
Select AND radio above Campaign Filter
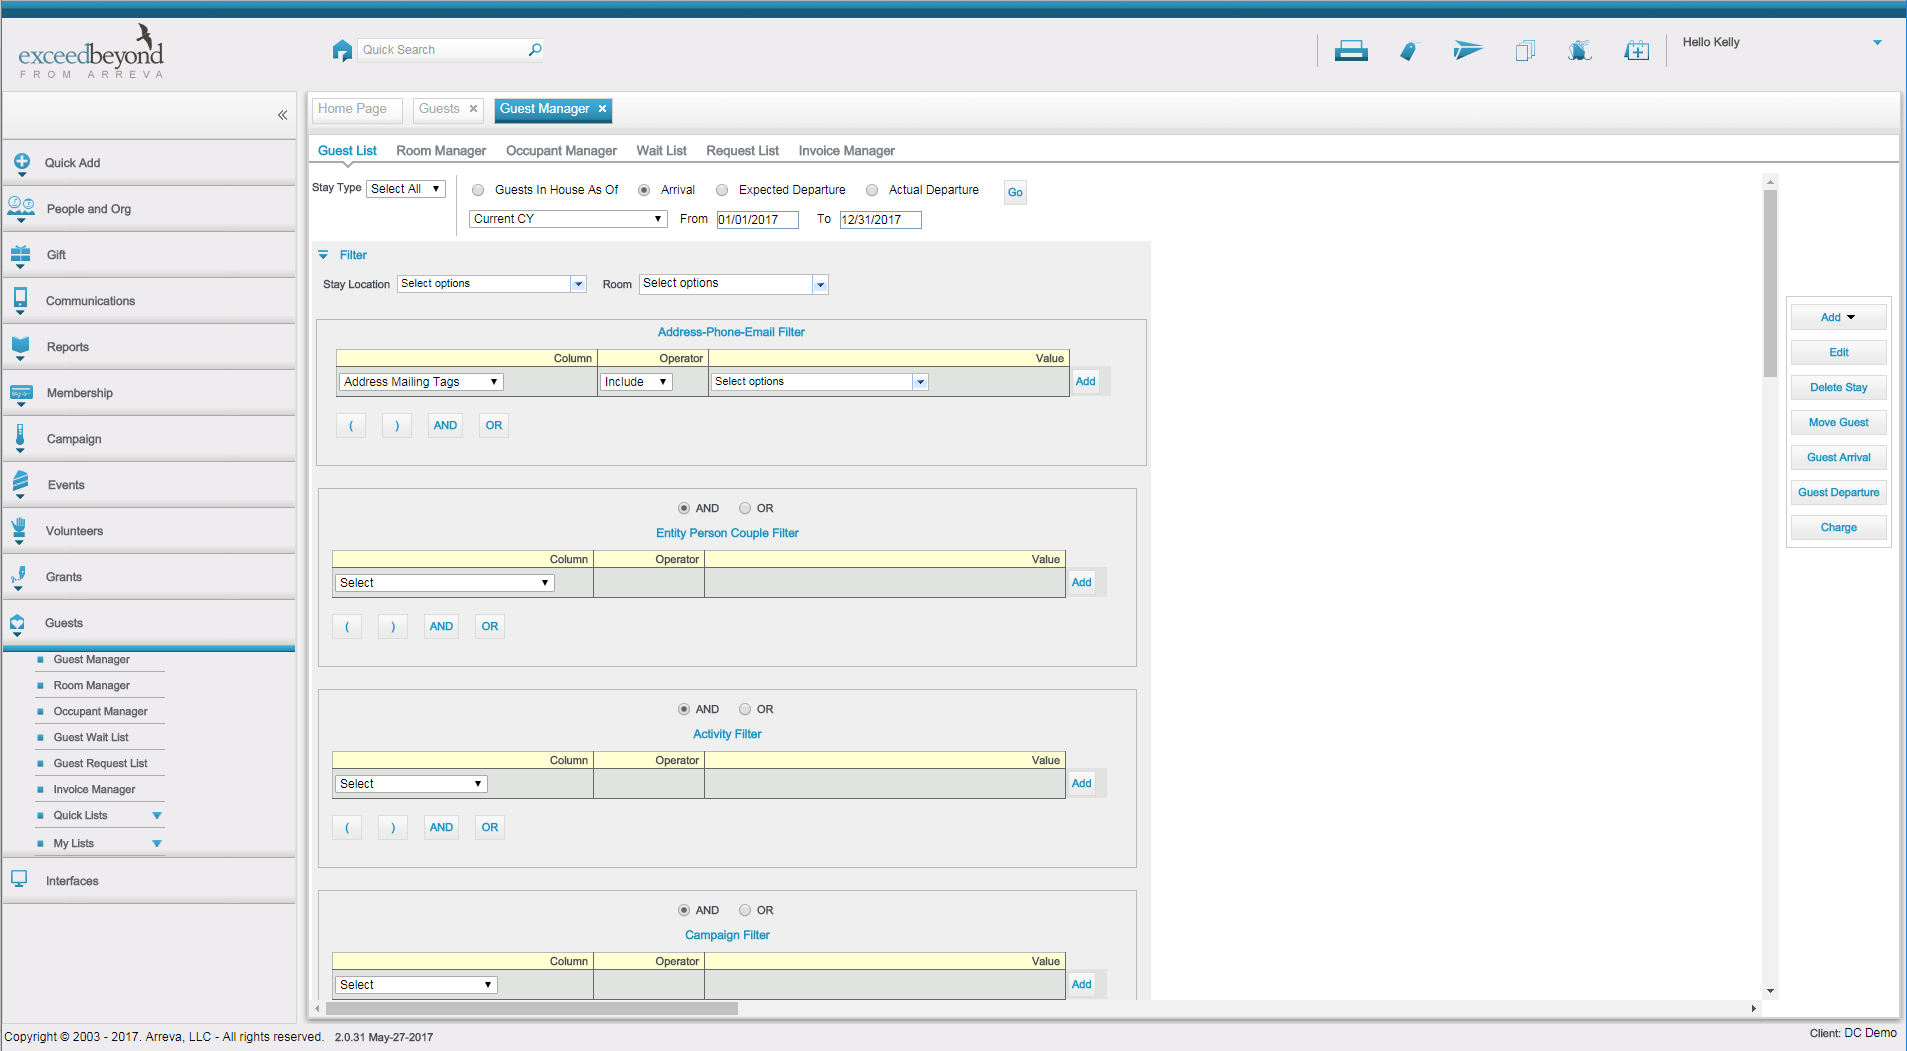(x=684, y=910)
